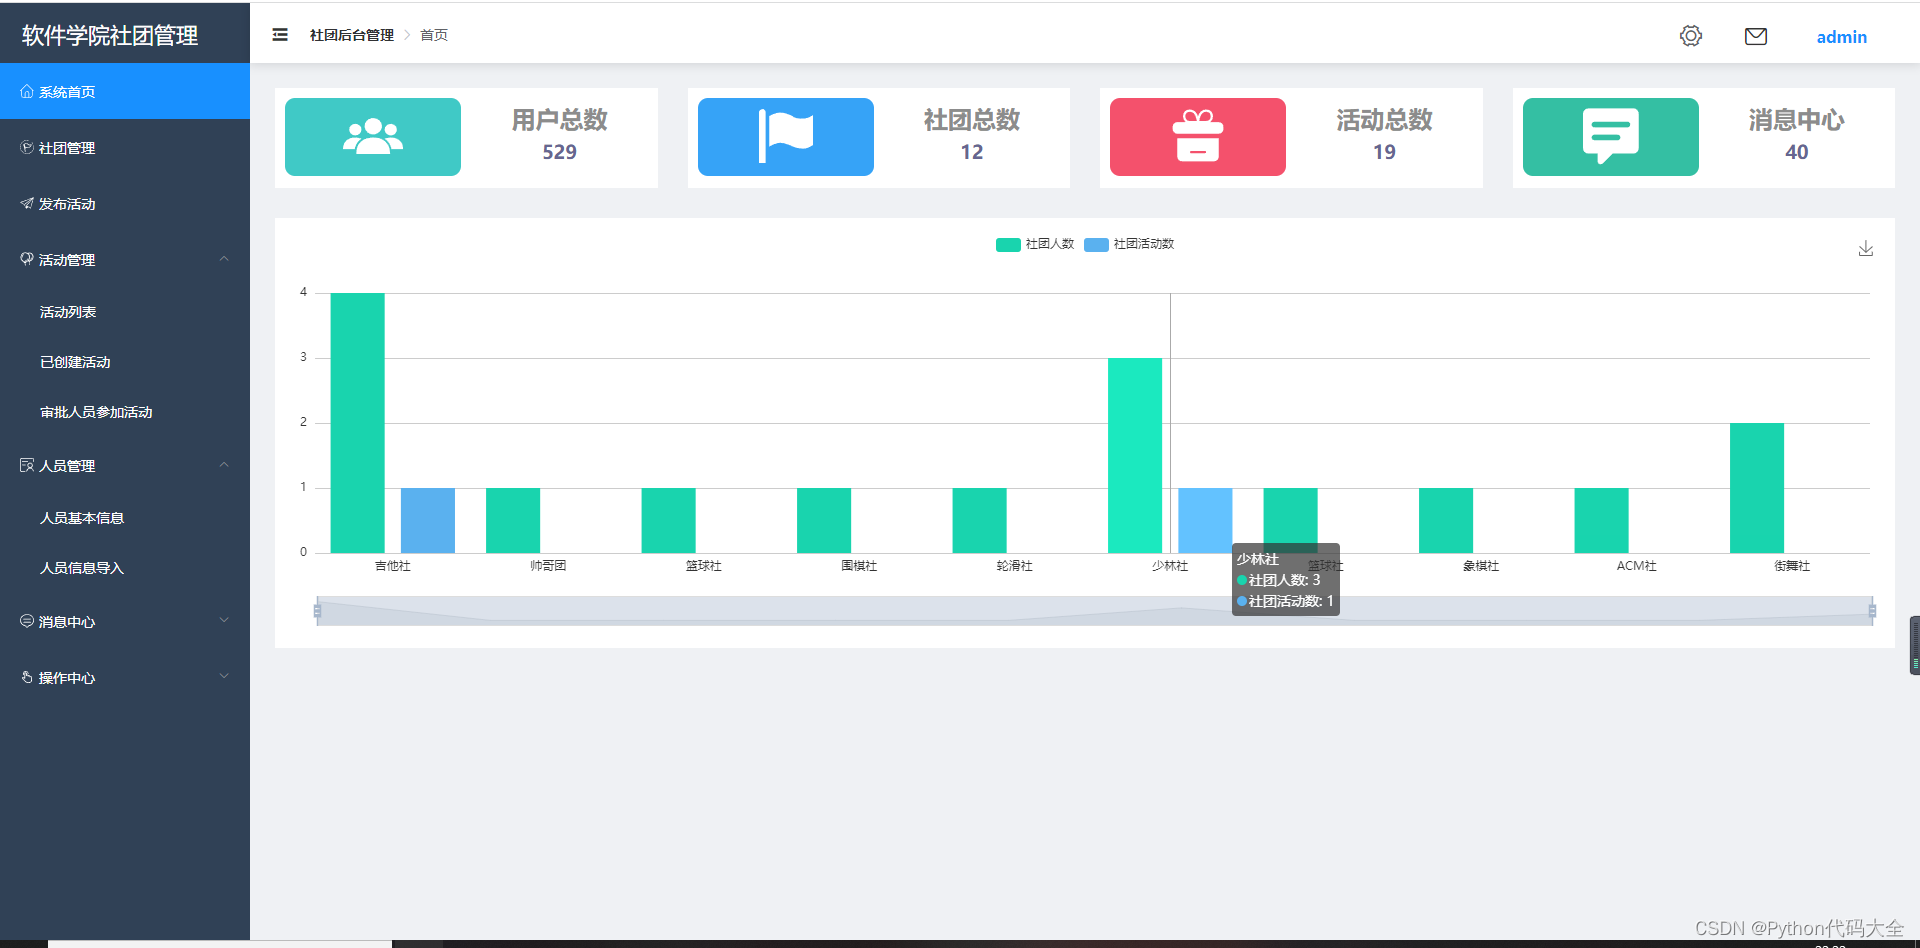Click 少林社 green member count bar

tap(1135, 455)
